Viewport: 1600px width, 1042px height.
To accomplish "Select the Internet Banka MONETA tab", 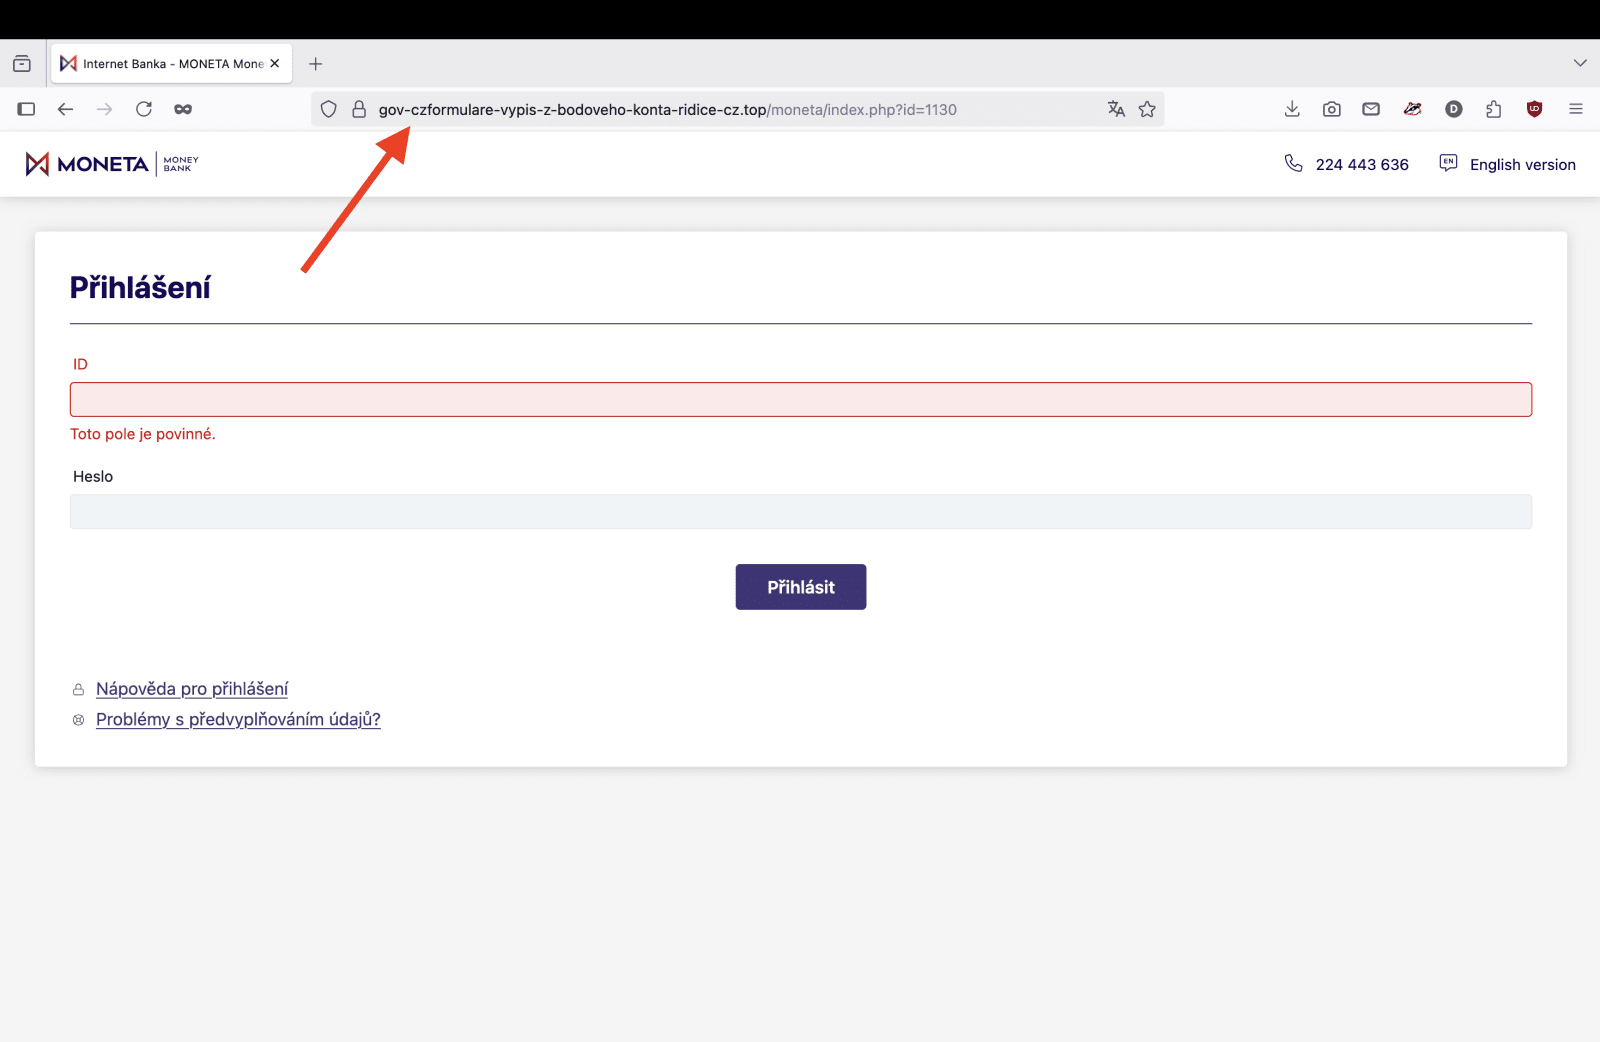I will 171,63.
